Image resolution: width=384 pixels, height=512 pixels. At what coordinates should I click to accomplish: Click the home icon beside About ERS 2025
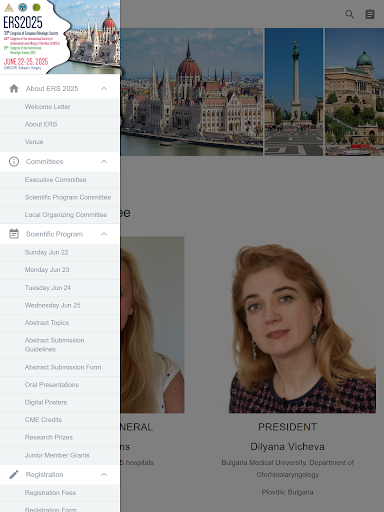point(14,88)
